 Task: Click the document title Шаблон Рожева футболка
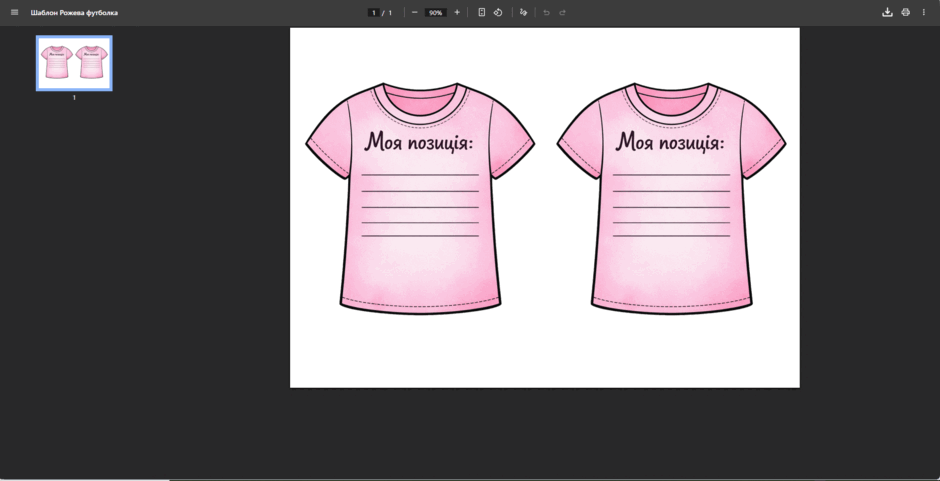tap(74, 13)
